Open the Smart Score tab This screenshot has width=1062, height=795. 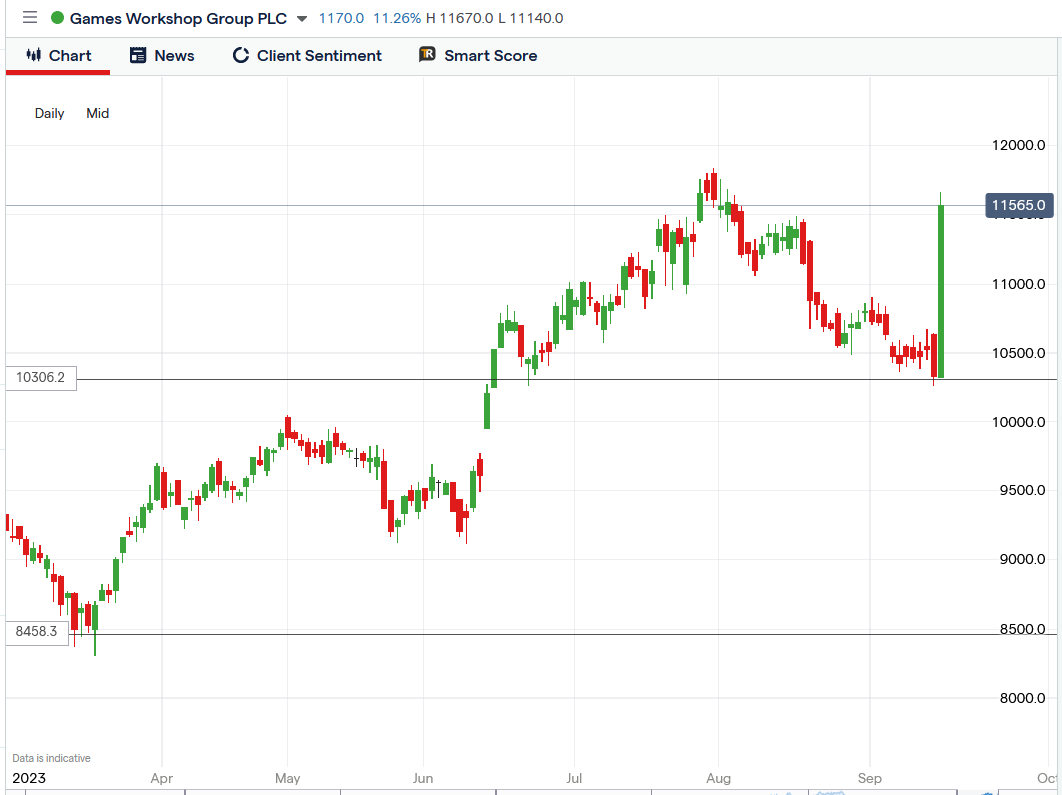478,56
